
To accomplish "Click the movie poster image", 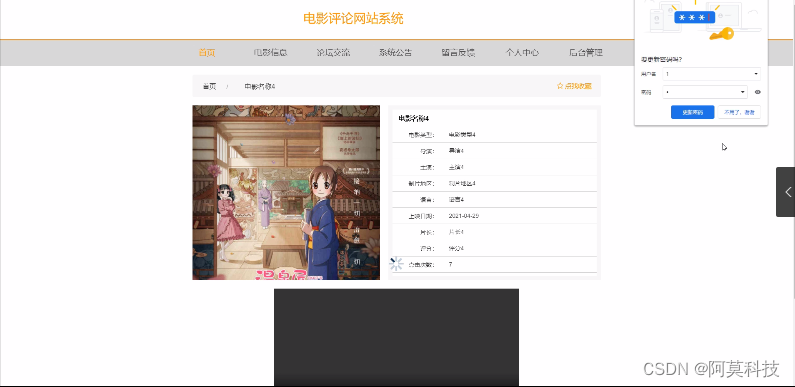I will click(x=286, y=192).
